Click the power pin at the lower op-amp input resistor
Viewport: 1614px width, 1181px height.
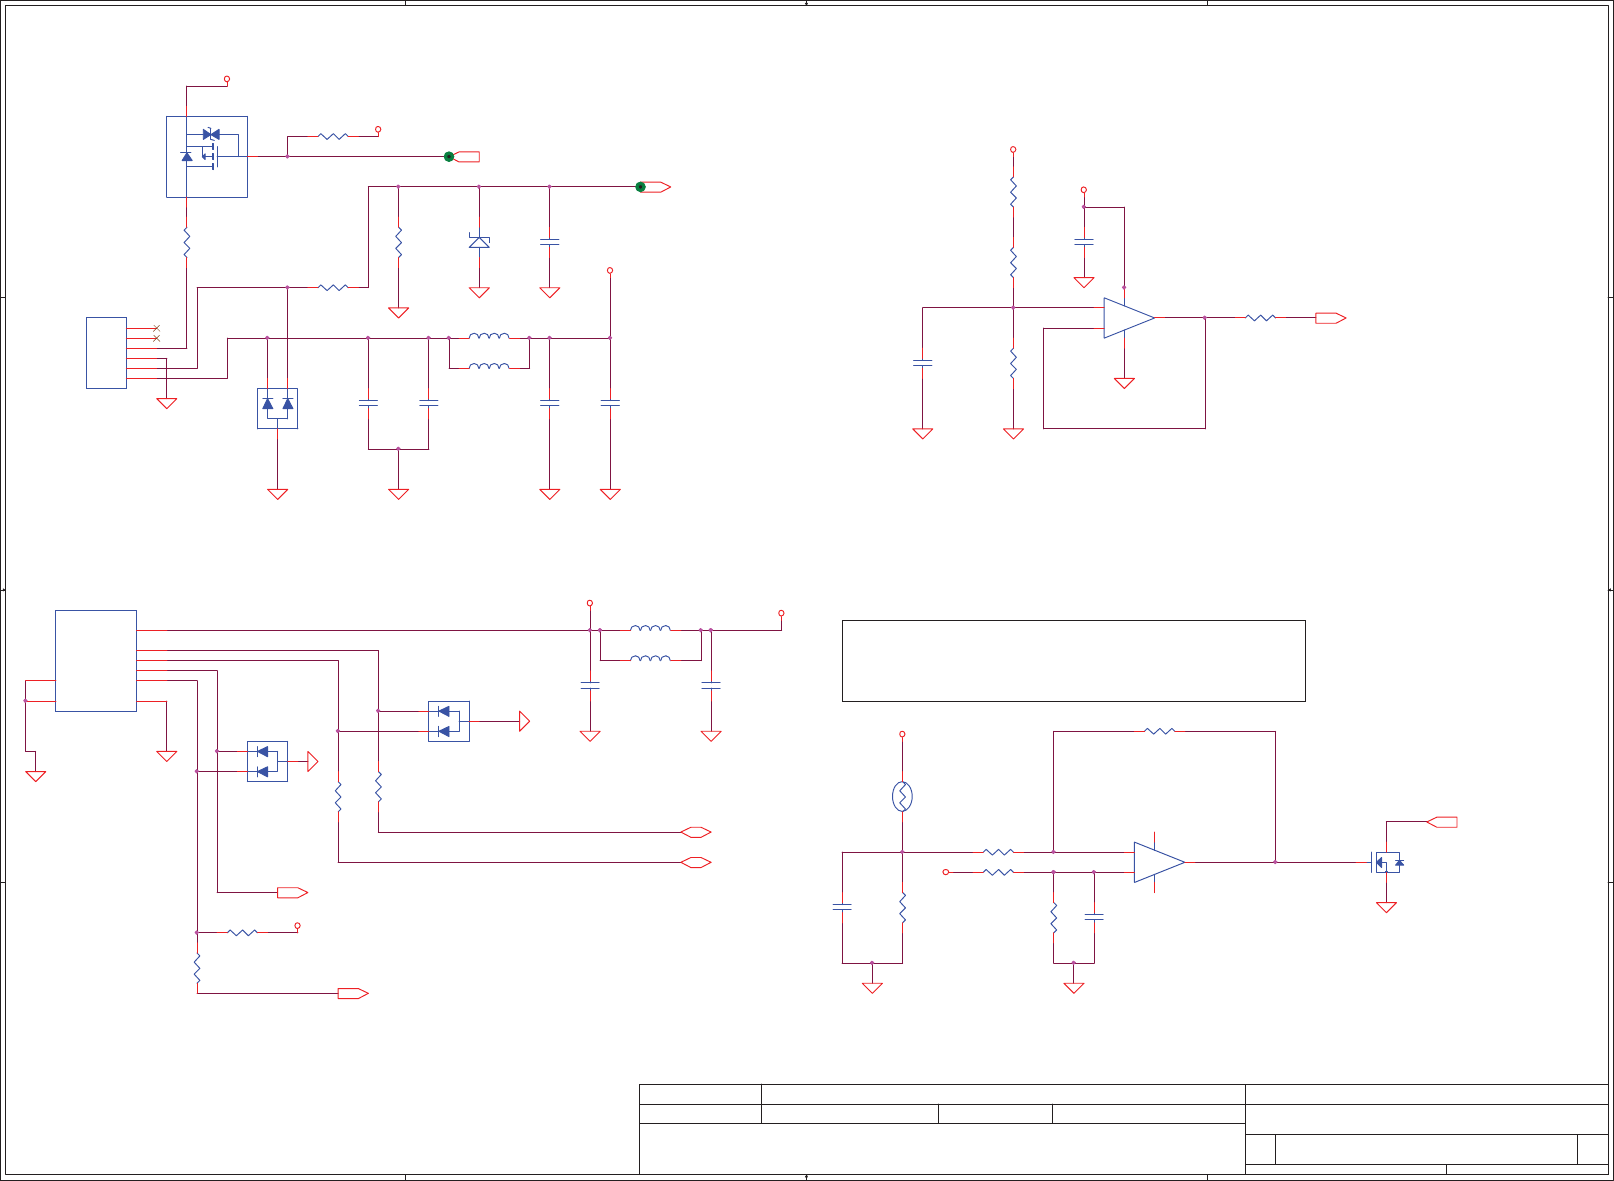tap(946, 872)
